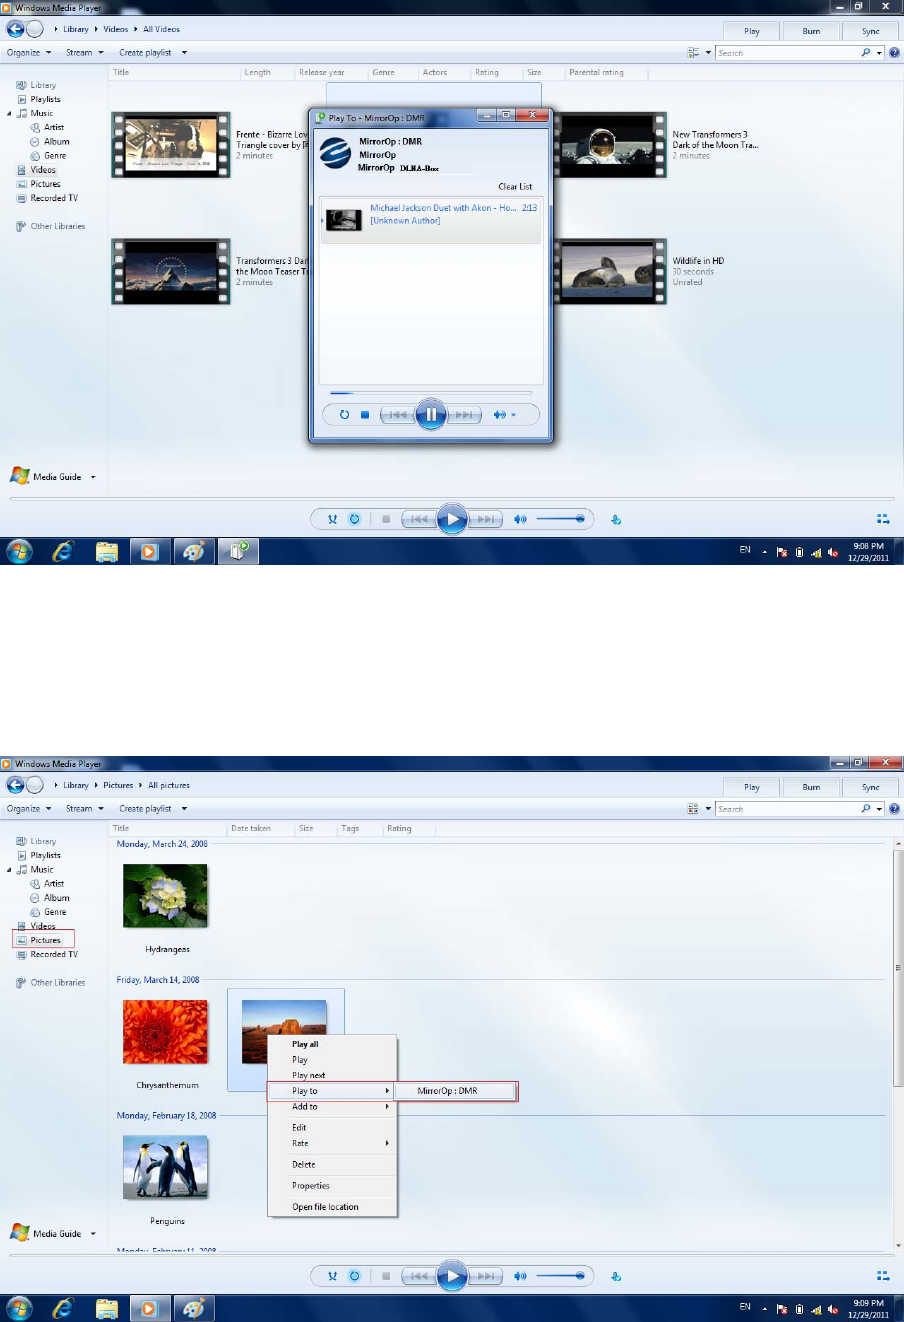Click Windows Media Player icon on lower taskbar
904x1322 pixels.
click(x=149, y=1307)
